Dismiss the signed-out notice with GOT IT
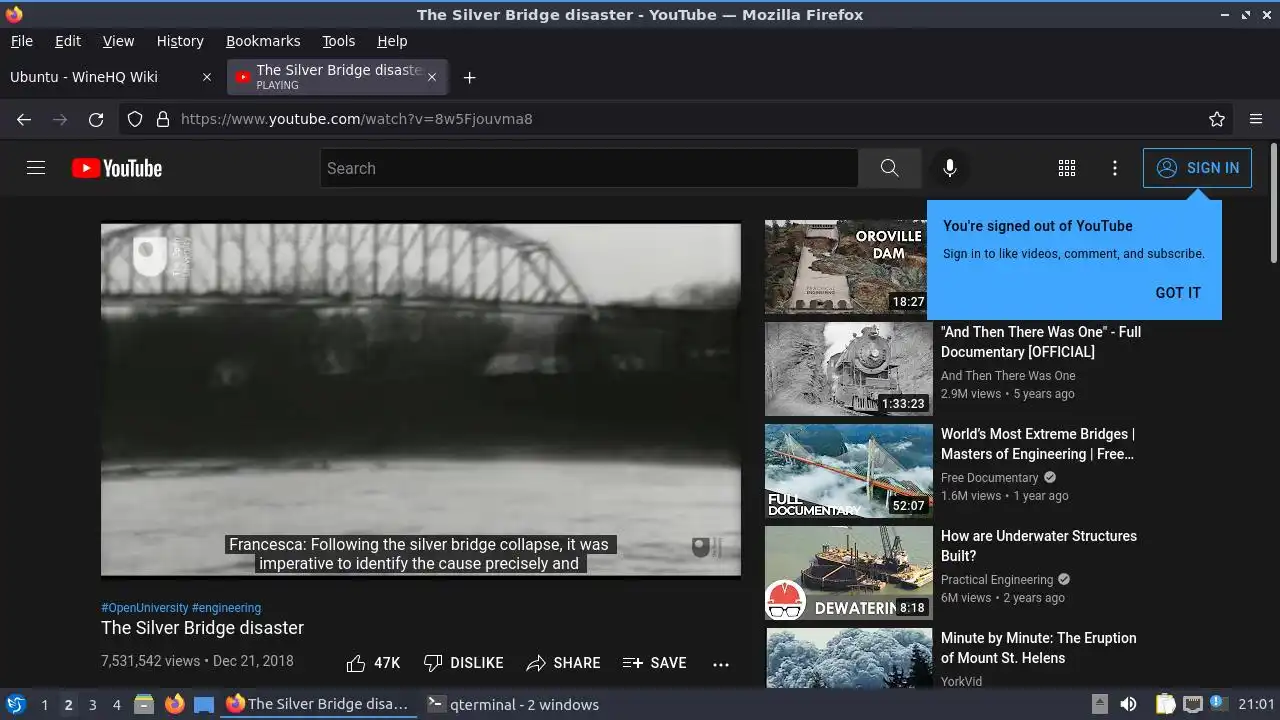The height and width of the screenshot is (720, 1280). pyautogui.click(x=1178, y=293)
